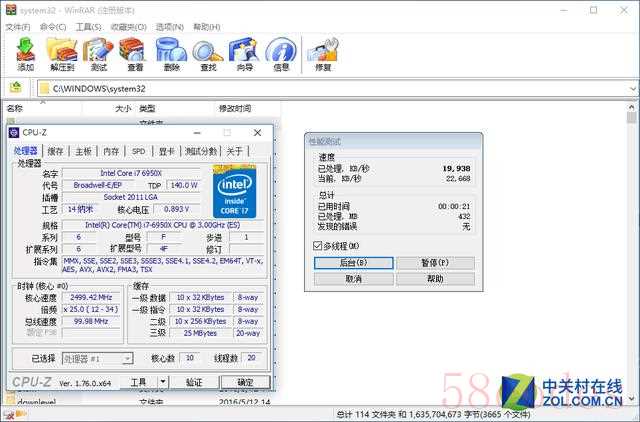Open the 向导 (Wizard) toolbar icon
Viewport: 640px width, 422px height.
244,53
